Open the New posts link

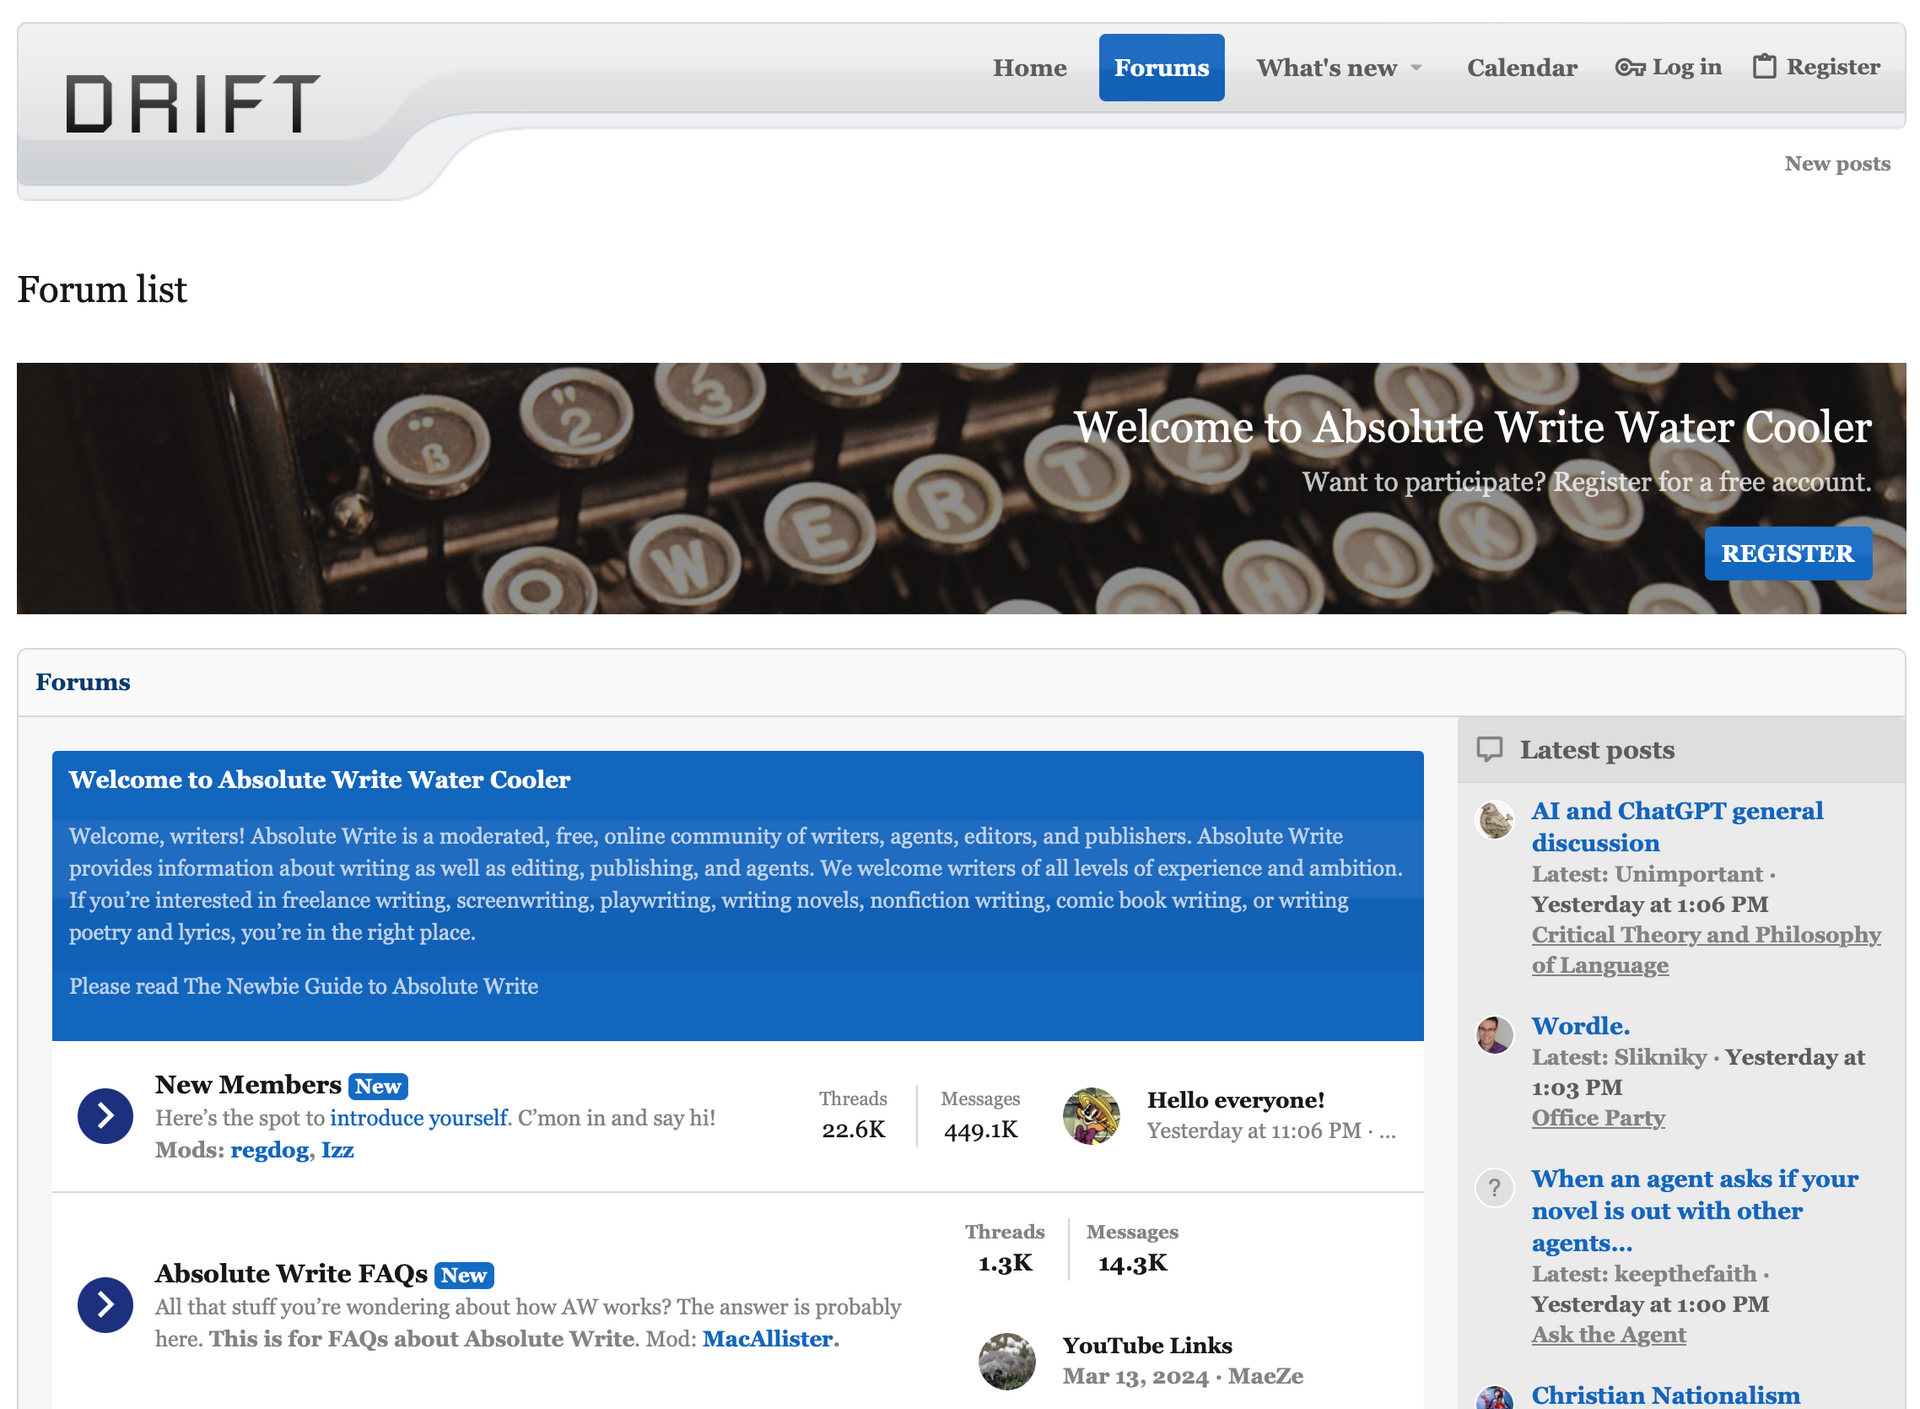point(1837,163)
